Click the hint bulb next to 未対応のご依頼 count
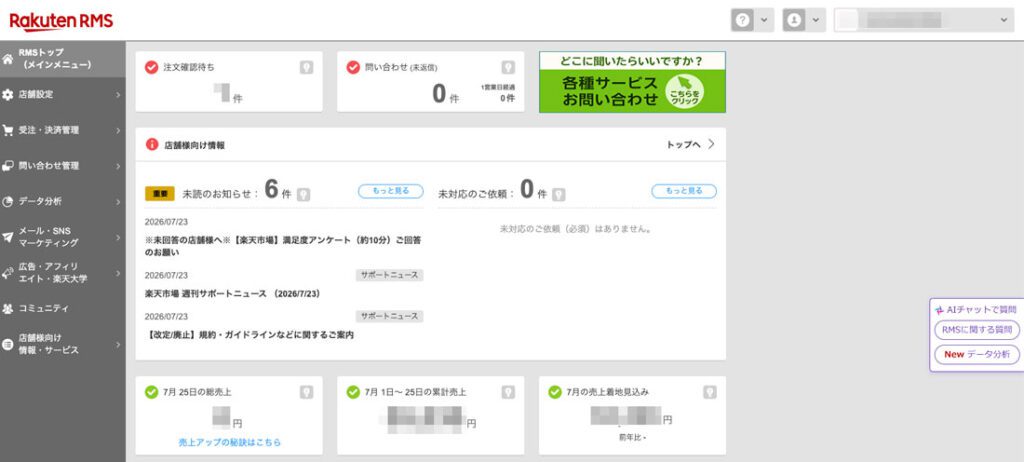This screenshot has width=1024, height=462. pos(558,195)
